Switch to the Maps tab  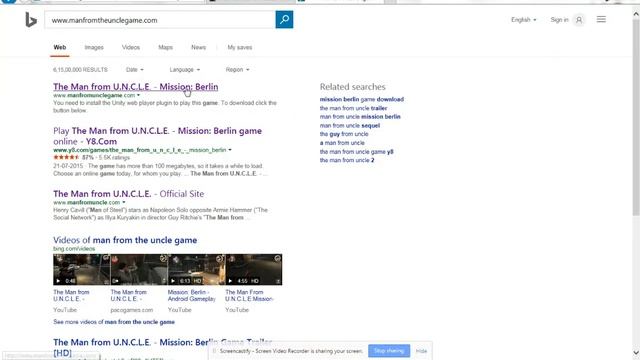165,47
